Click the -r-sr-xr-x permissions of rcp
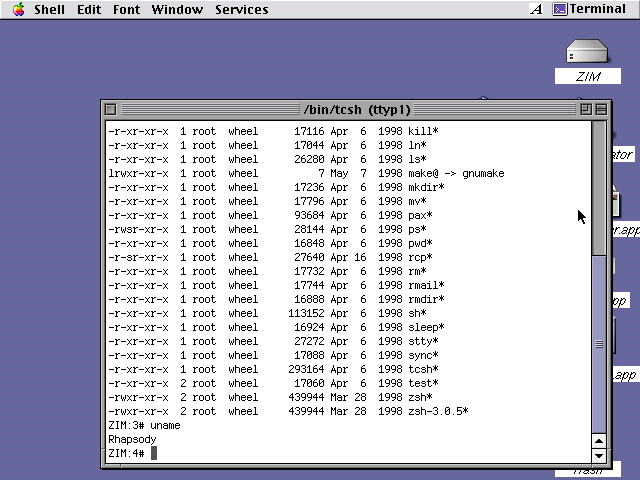This screenshot has width=640, height=480. coord(138,258)
